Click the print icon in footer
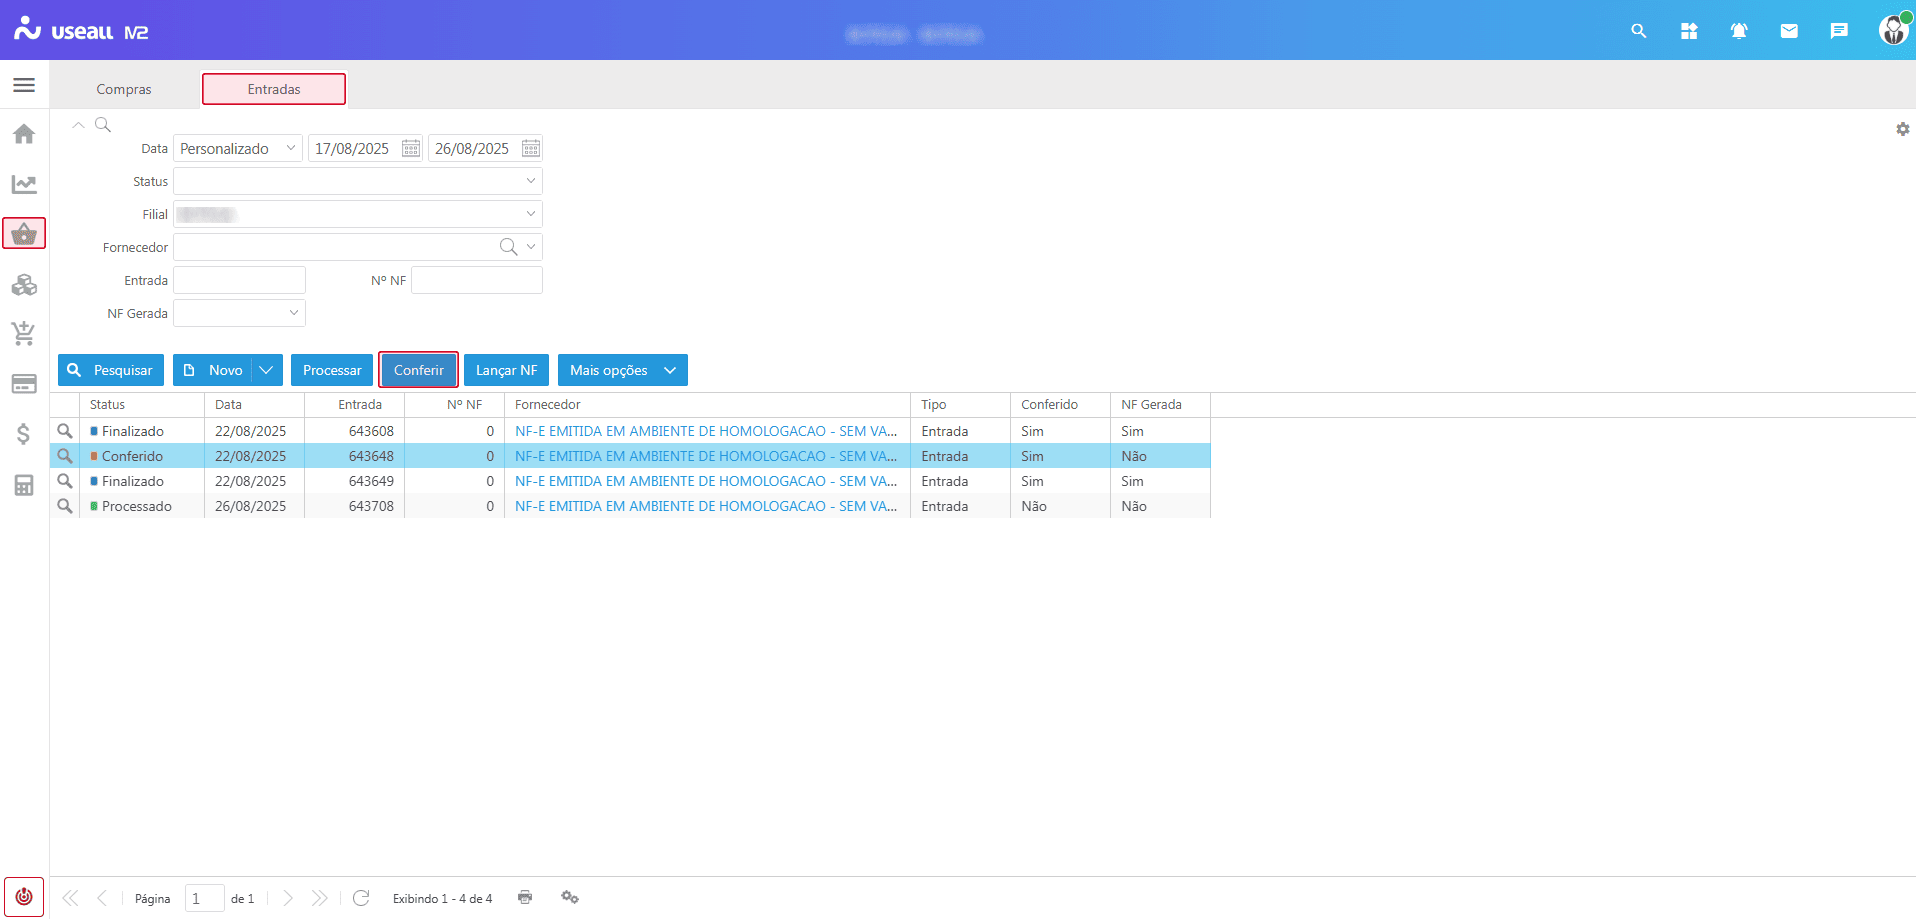1916x919 pixels. click(x=525, y=897)
